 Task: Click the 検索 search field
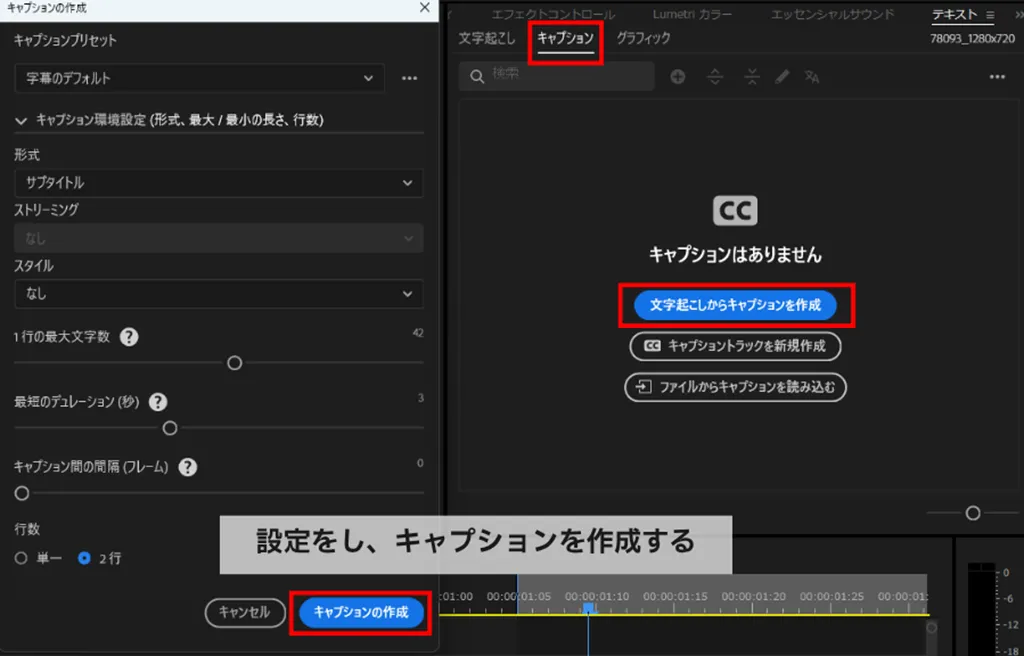click(557, 76)
